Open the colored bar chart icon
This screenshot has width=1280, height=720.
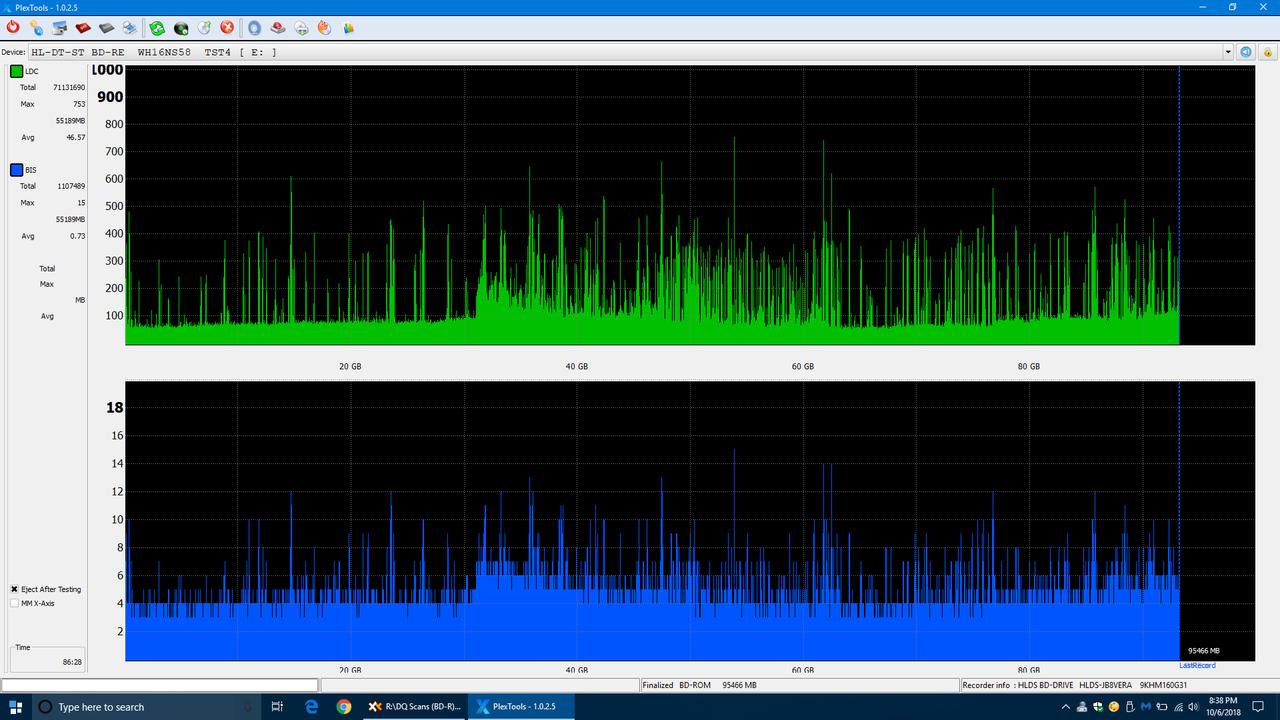(x=347, y=28)
